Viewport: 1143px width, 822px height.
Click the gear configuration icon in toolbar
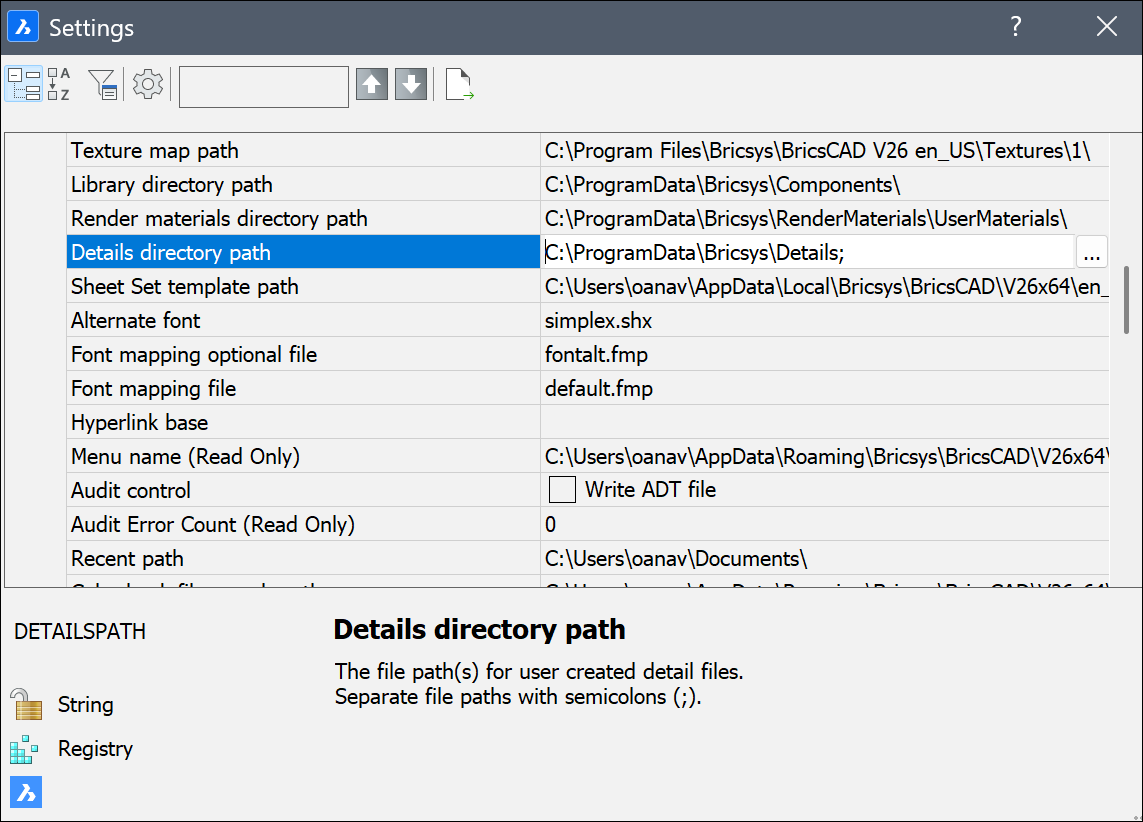[x=148, y=85]
